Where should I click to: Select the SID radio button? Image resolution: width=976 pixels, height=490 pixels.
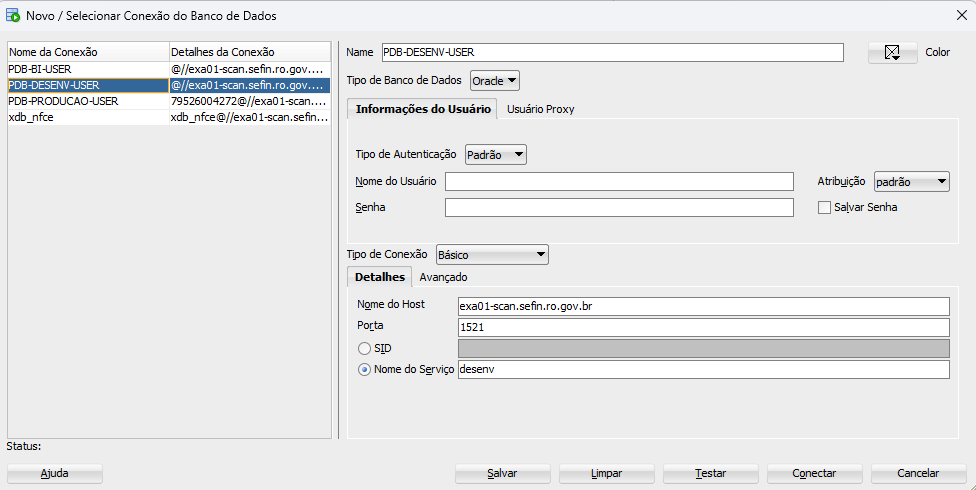pyautogui.click(x=364, y=348)
